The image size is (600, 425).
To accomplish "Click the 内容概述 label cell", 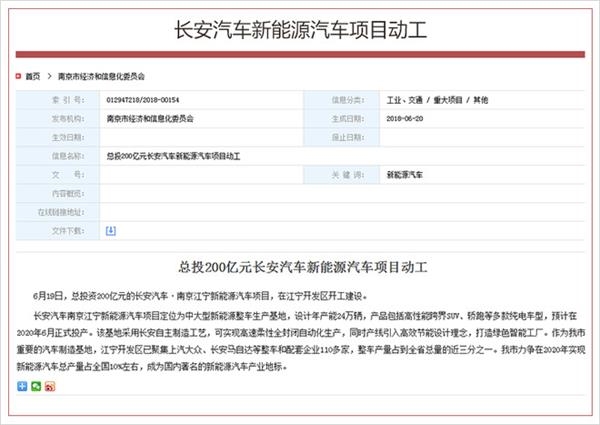I will (58, 194).
